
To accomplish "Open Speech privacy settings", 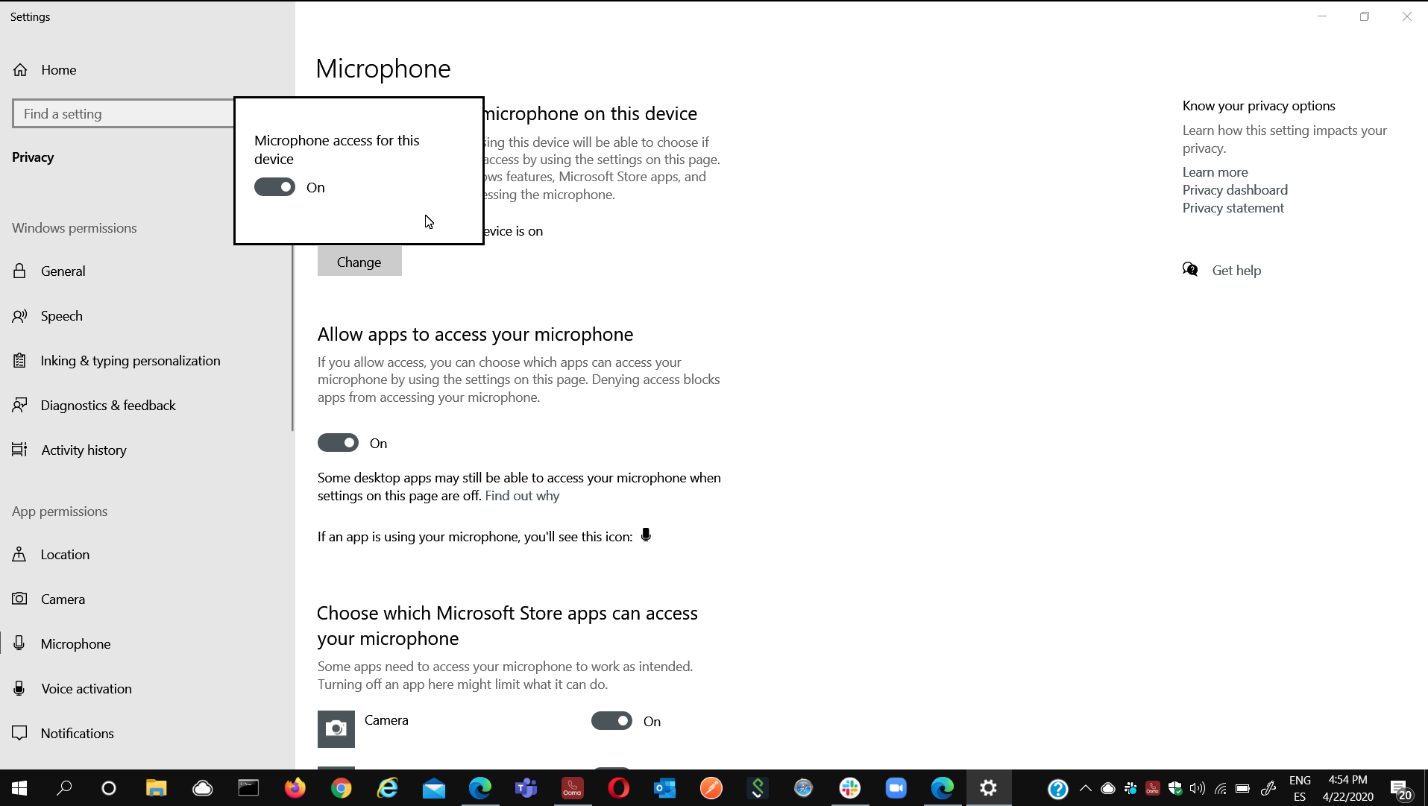I will 61,316.
